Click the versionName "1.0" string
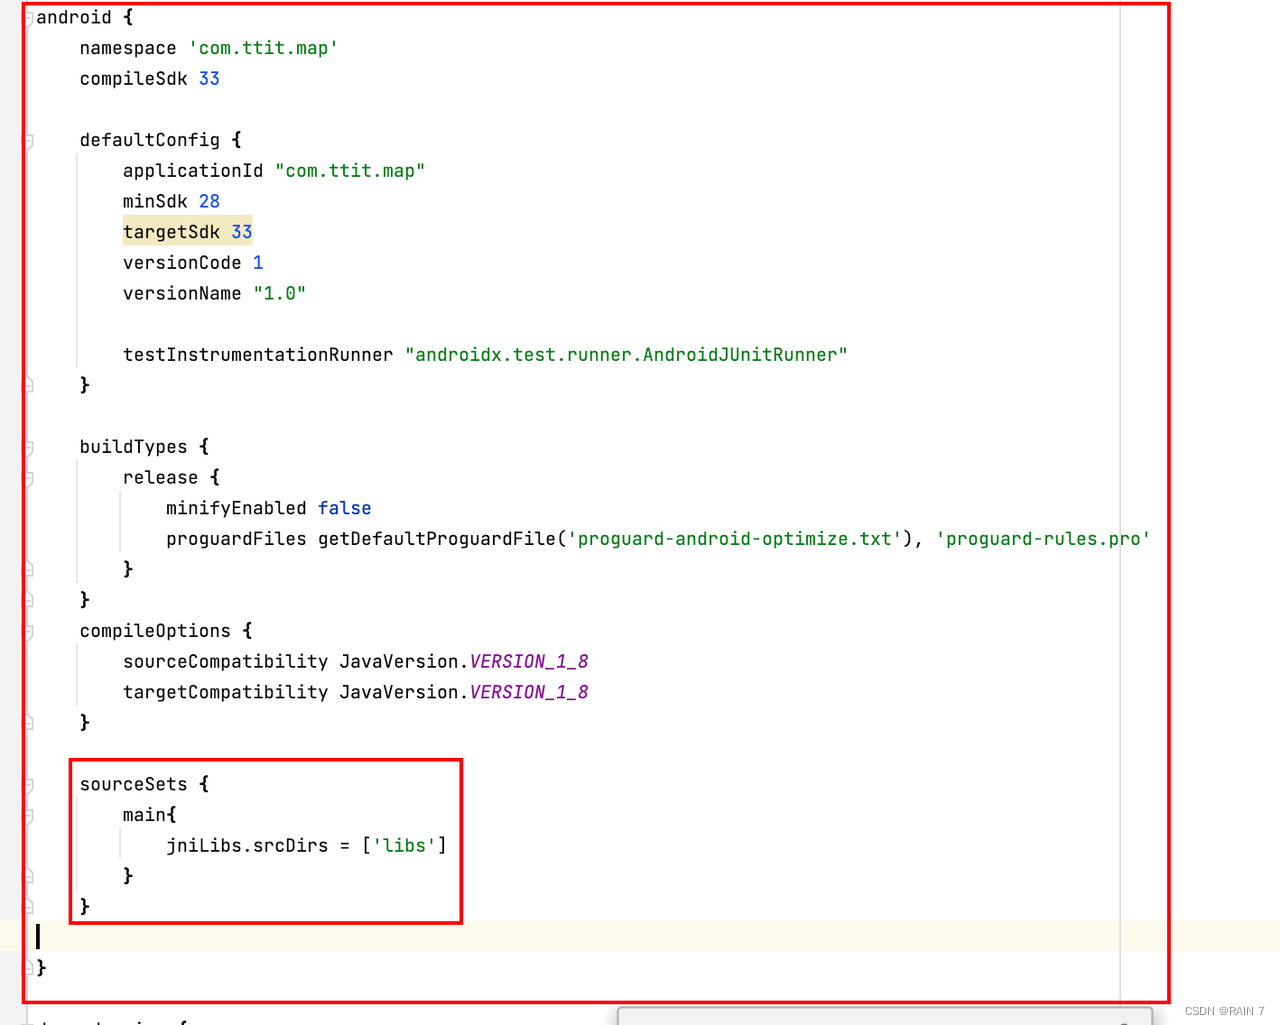Image resolution: width=1280 pixels, height=1025 pixels. point(279,294)
